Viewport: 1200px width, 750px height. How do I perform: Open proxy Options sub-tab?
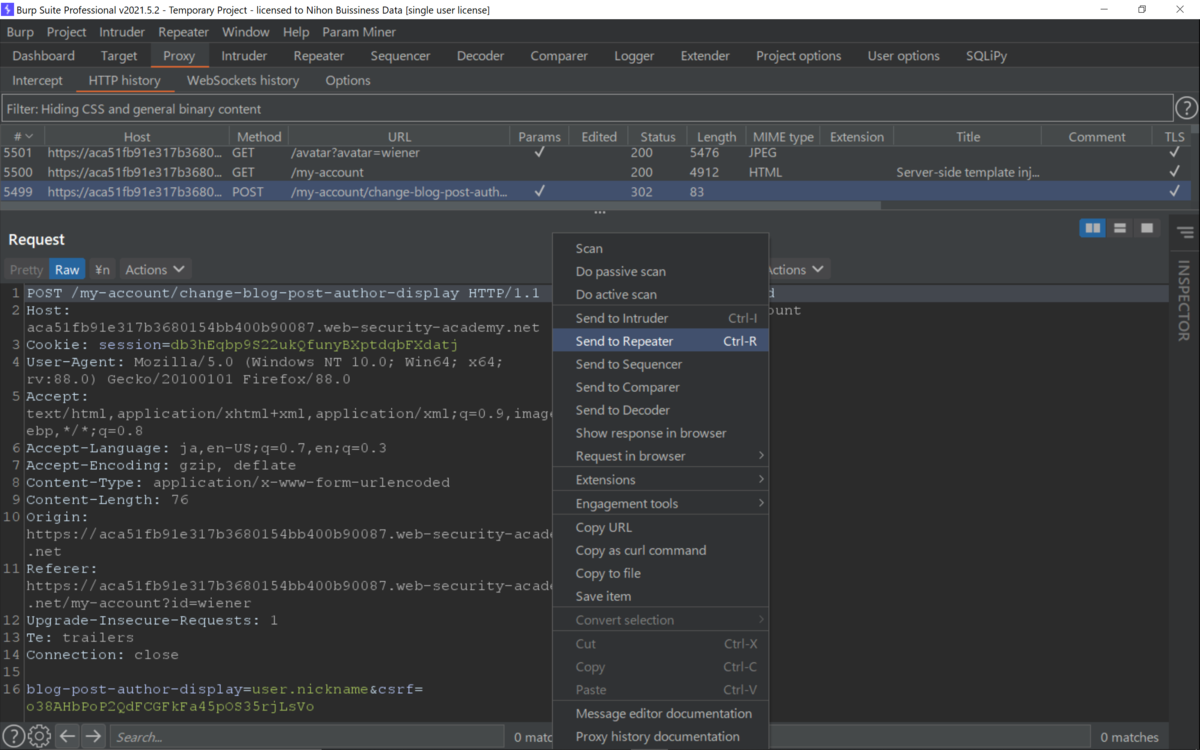348,80
